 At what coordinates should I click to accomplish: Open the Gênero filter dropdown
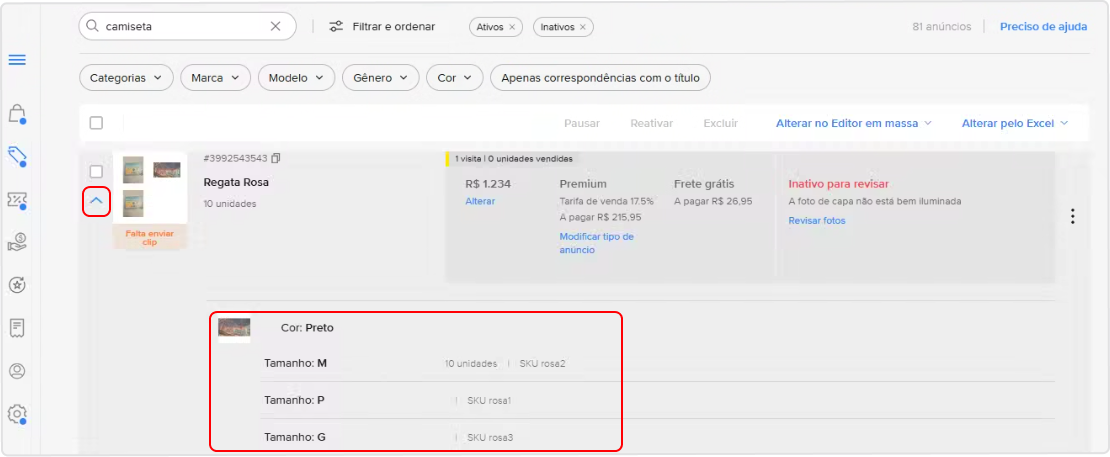pos(380,78)
